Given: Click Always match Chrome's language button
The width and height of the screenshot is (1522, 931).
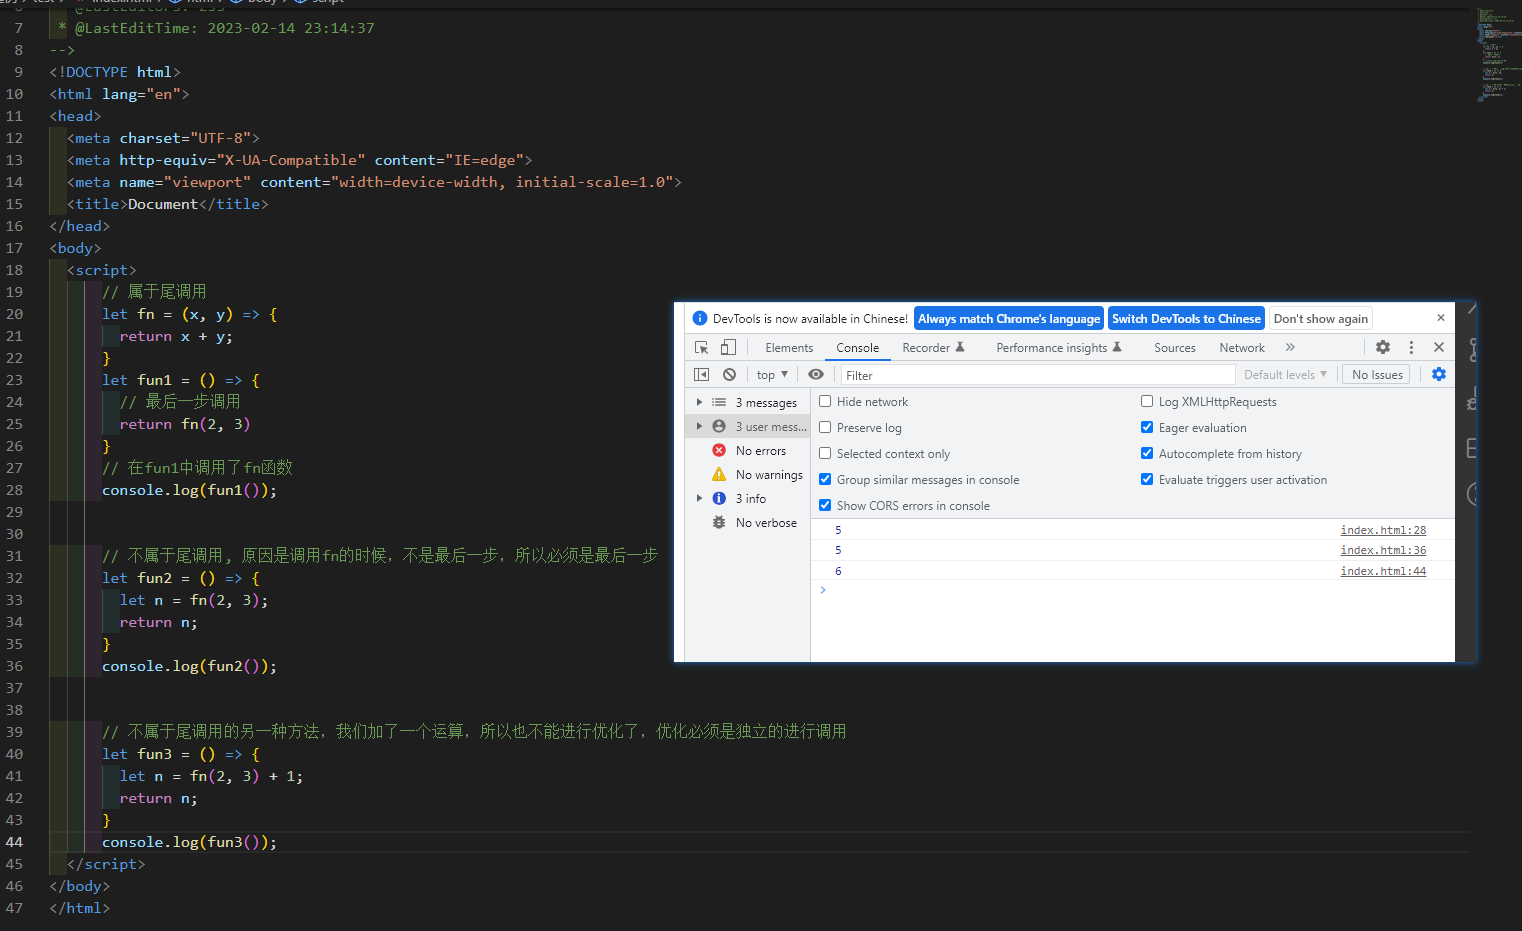Looking at the screenshot, I should (1009, 318).
